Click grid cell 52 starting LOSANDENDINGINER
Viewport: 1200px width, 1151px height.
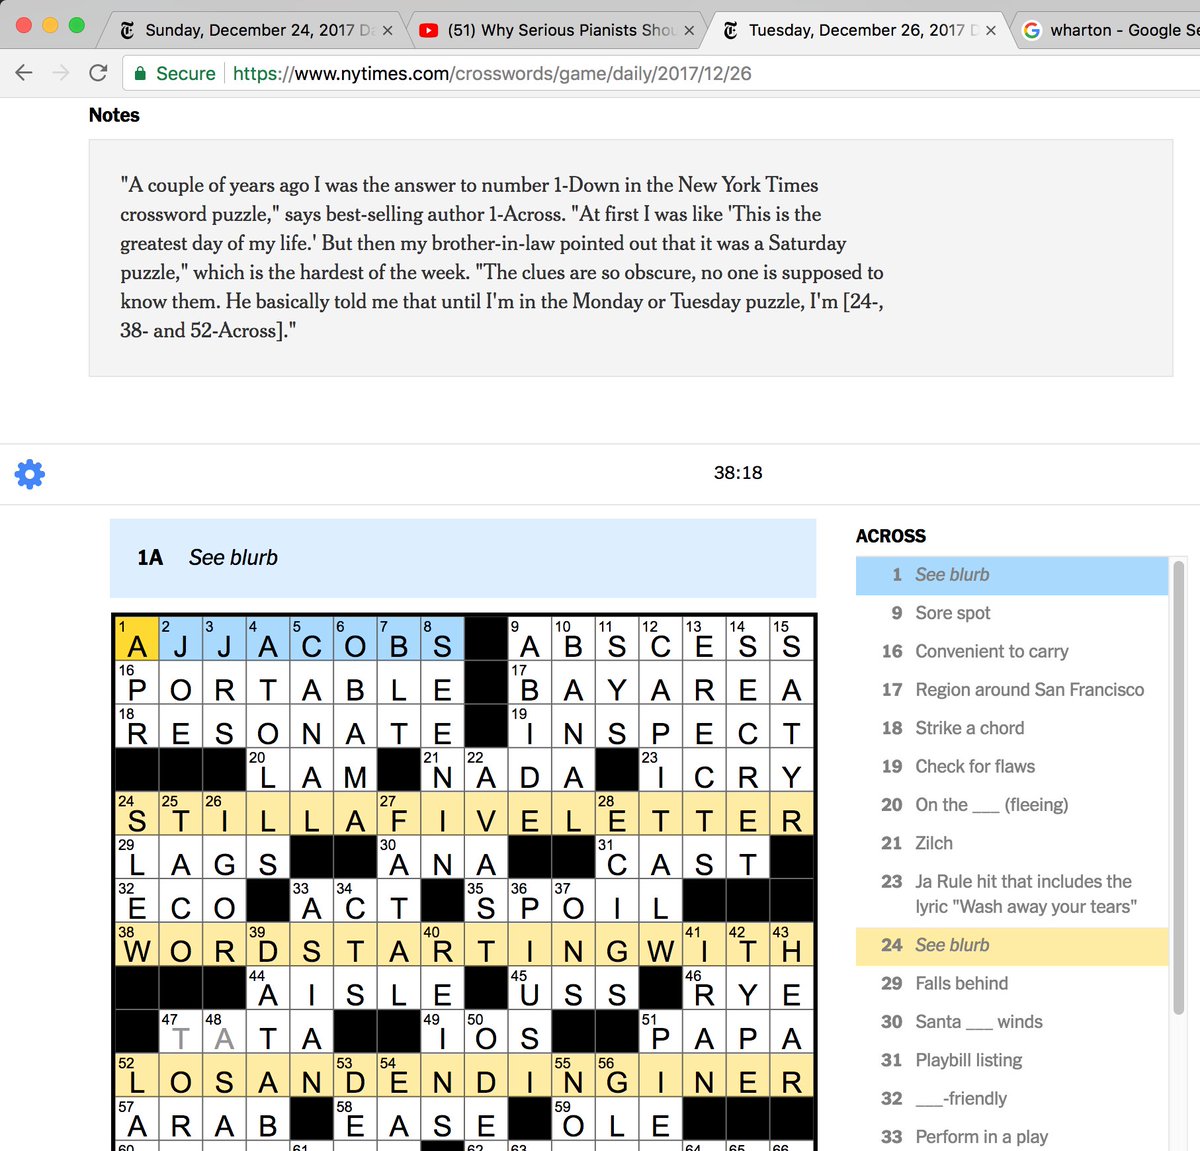coord(137,1074)
